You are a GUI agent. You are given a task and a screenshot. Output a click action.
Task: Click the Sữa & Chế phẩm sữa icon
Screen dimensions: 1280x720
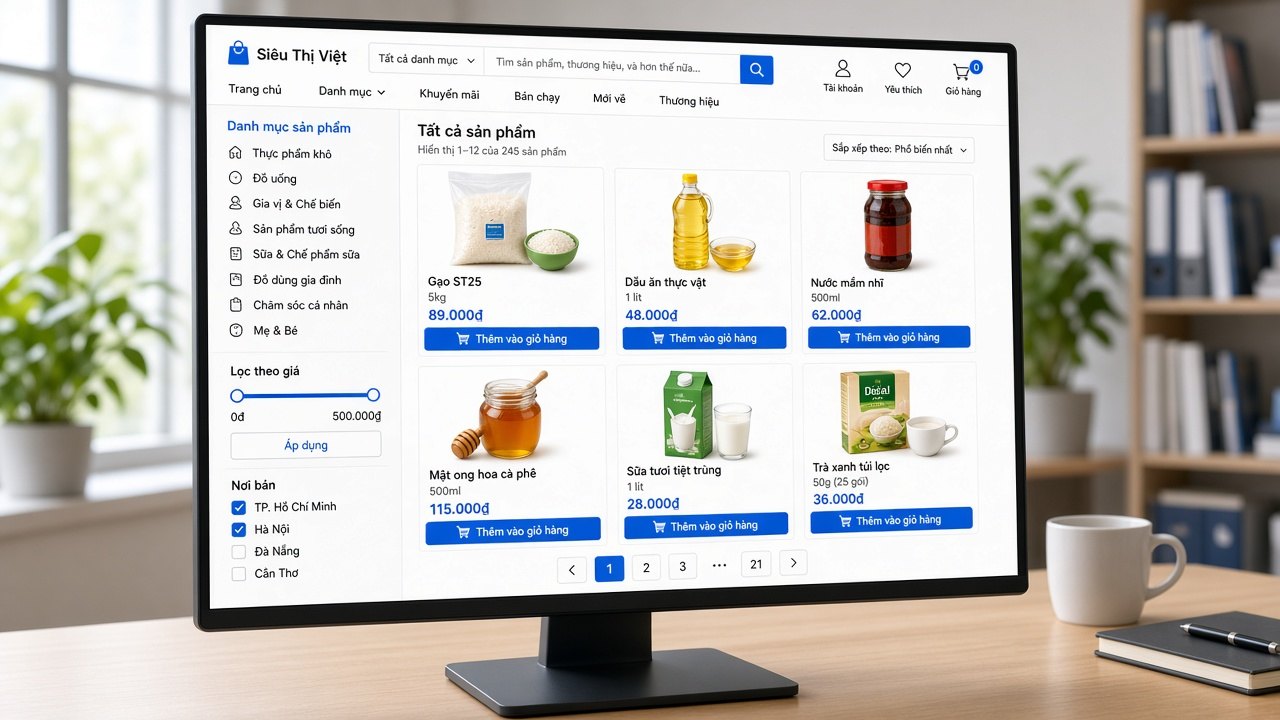coord(236,254)
